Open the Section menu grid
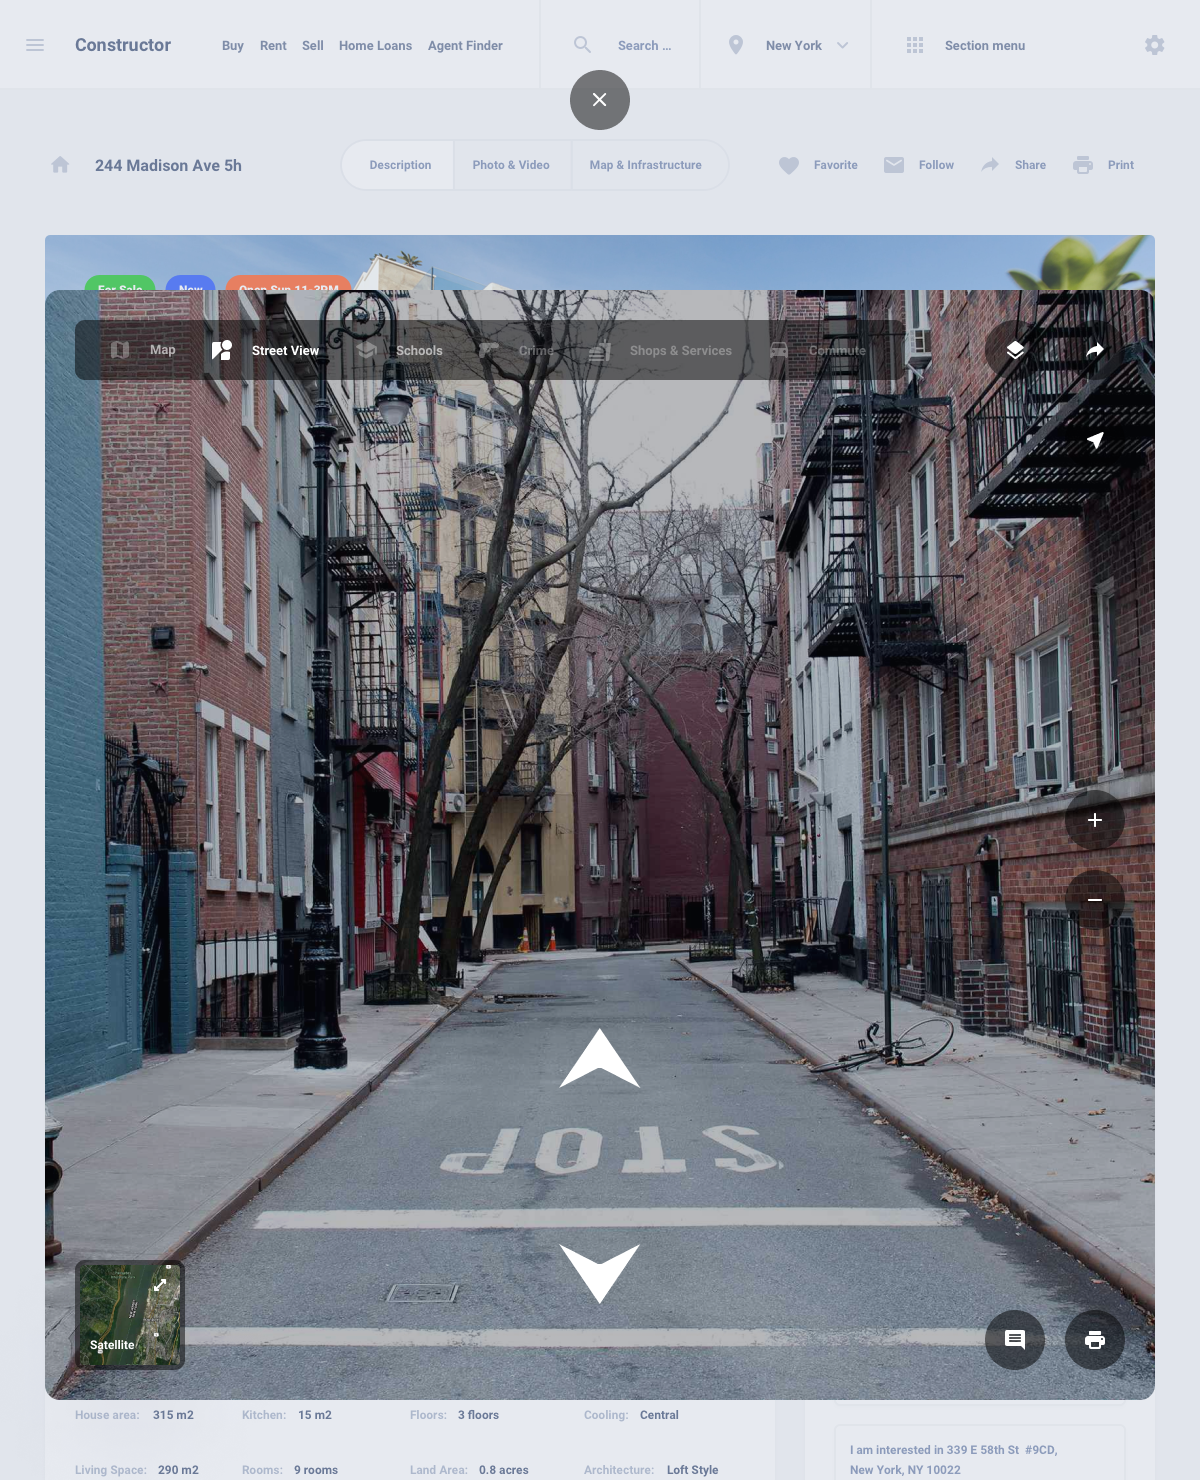This screenshot has width=1200, height=1480. click(x=965, y=45)
